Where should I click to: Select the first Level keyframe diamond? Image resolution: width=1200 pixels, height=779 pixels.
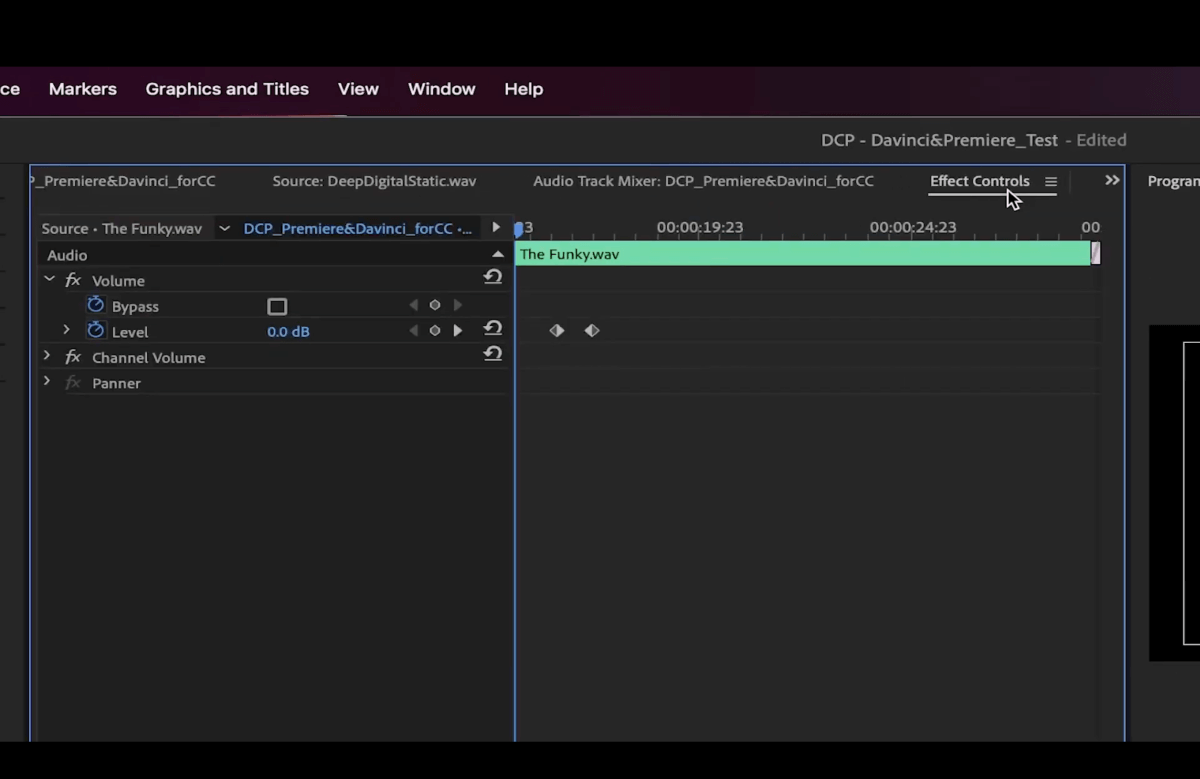click(x=557, y=330)
